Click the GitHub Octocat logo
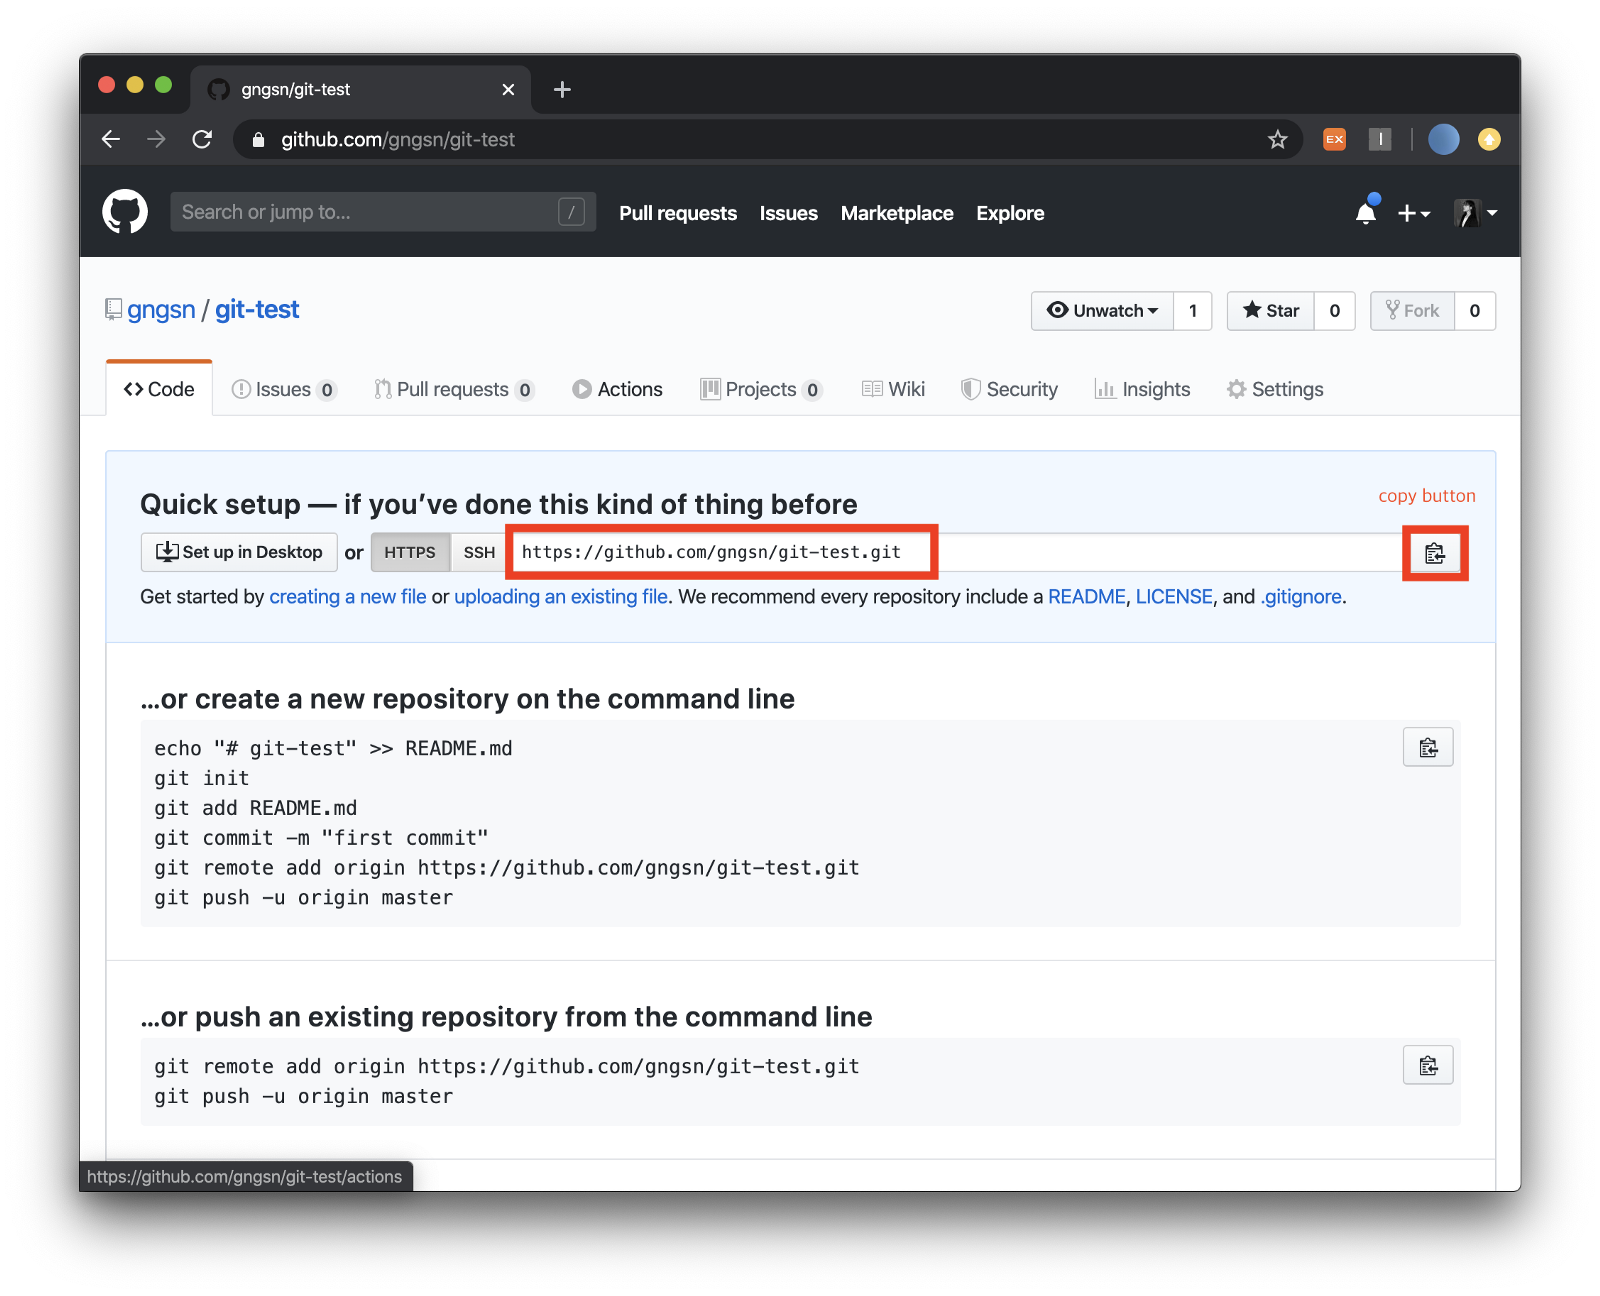1600x1296 pixels. [x=125, y=212]
